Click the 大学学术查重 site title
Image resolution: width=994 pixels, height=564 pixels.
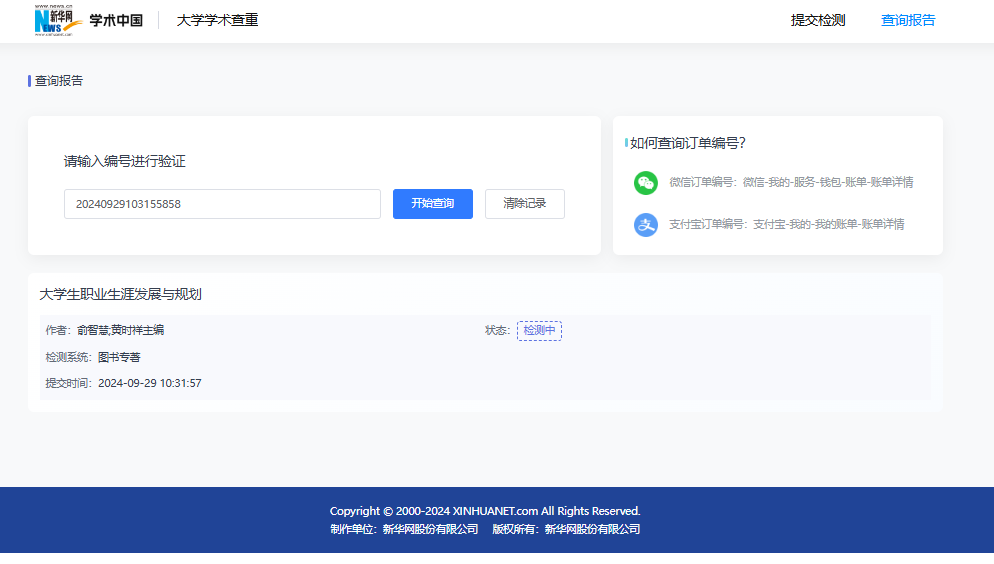[217, 20]
